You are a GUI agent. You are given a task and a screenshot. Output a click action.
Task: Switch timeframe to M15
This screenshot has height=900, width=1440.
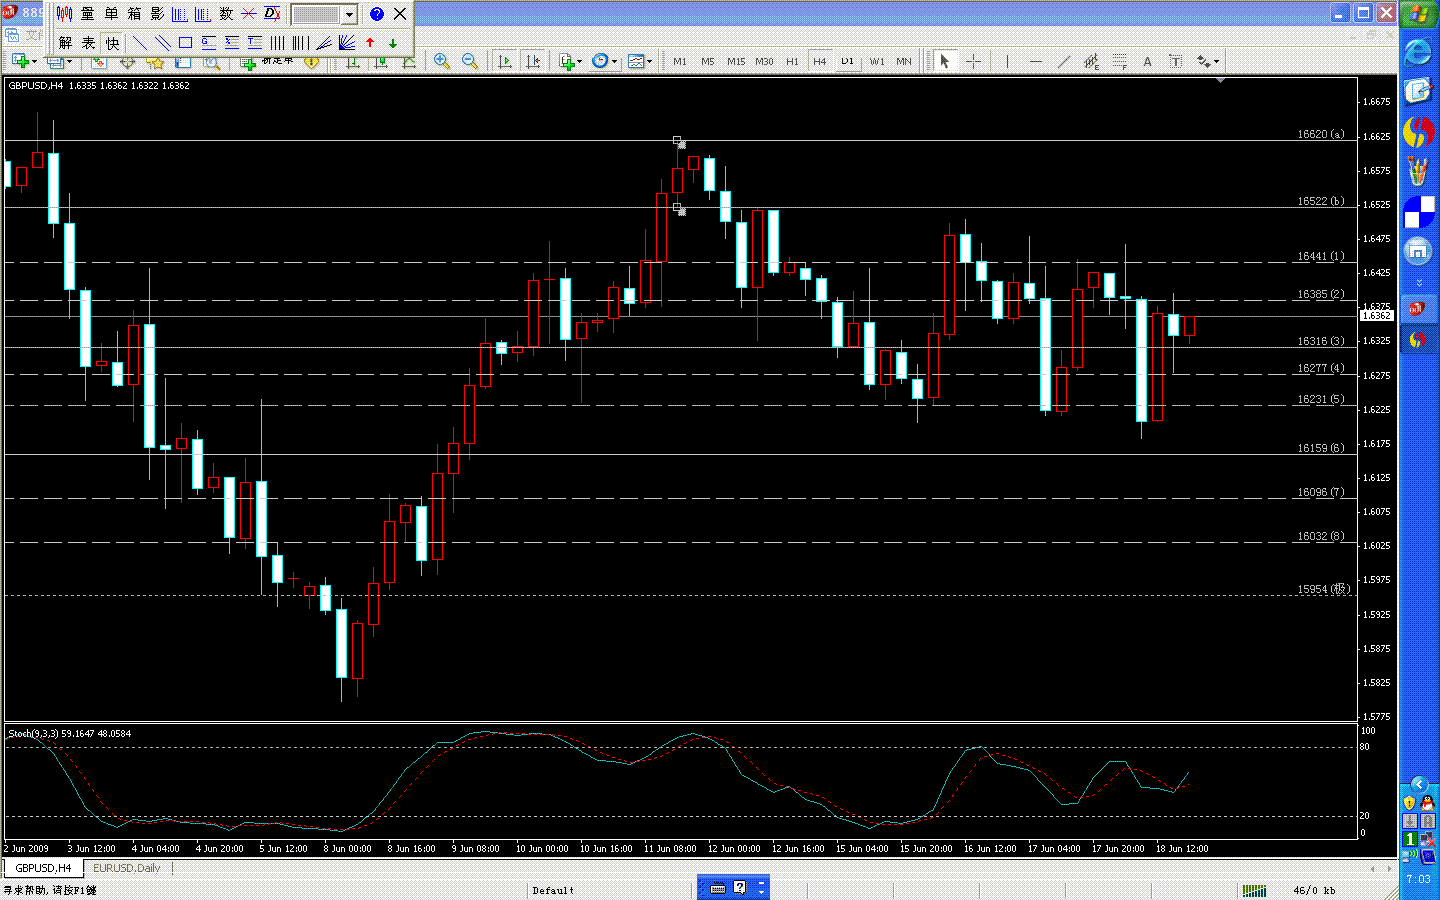click(736, 61)
